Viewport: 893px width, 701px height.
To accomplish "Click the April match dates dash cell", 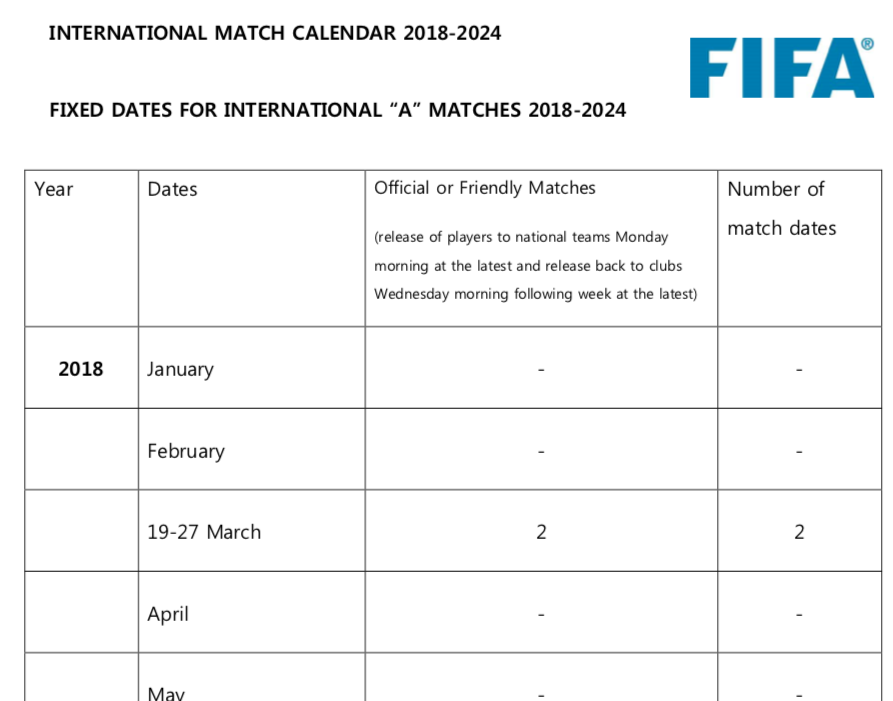I will 800,614.
